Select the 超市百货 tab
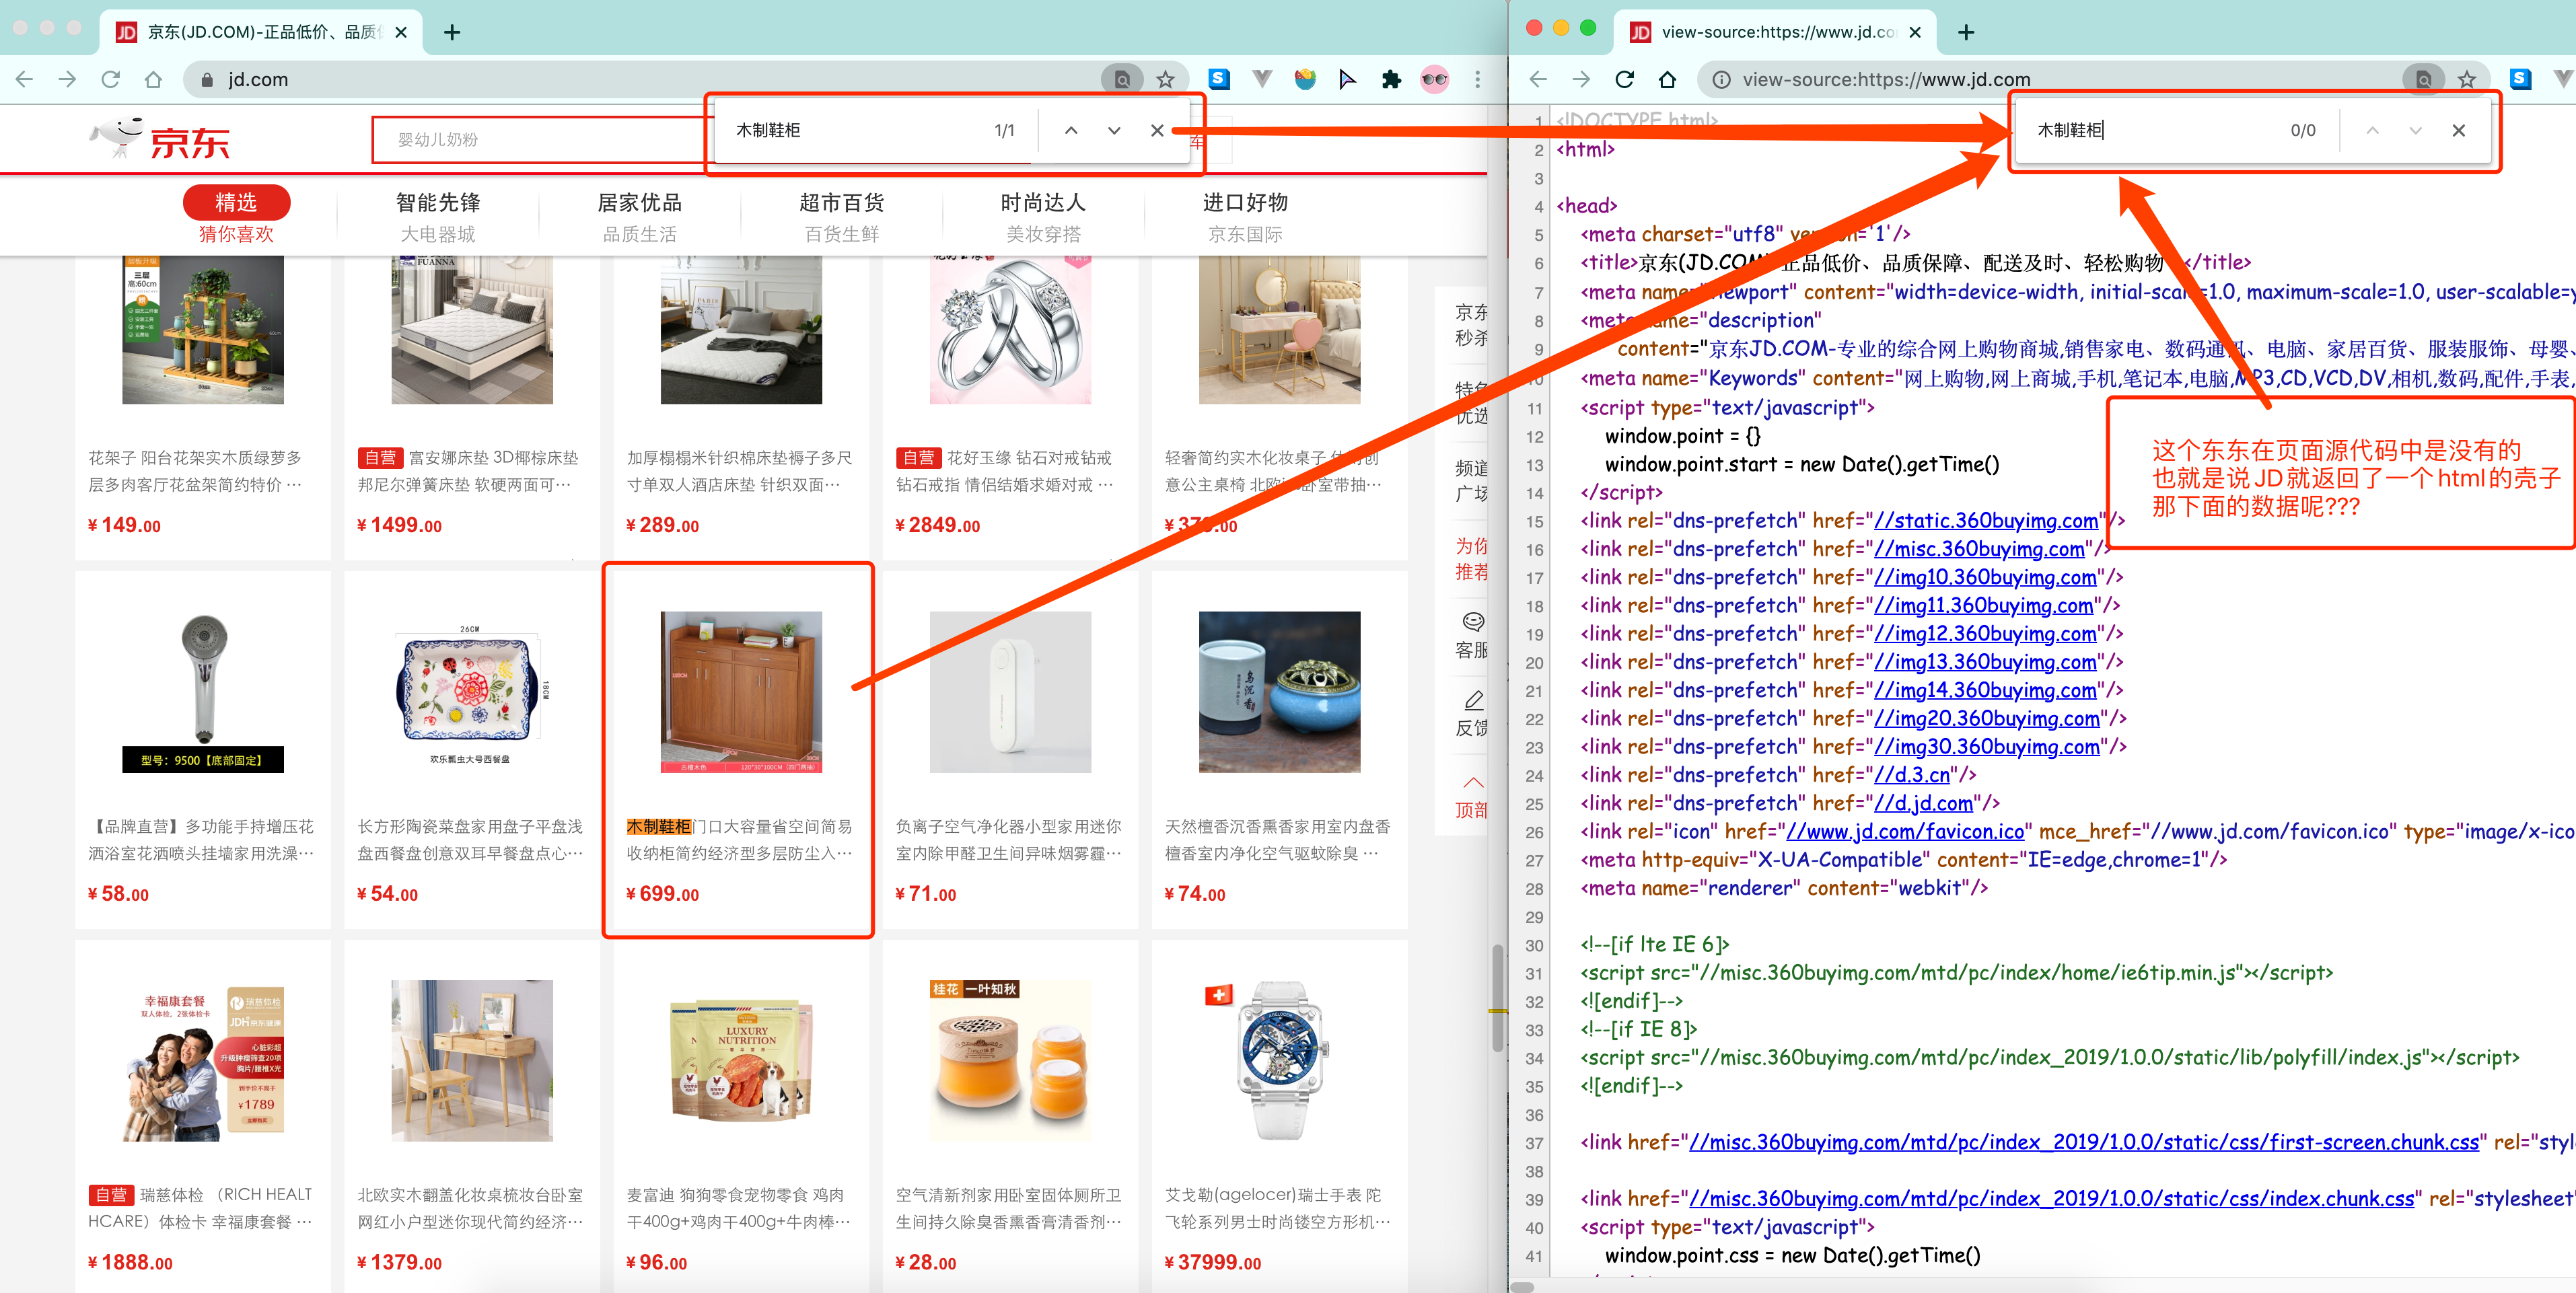 pos(842,216)
